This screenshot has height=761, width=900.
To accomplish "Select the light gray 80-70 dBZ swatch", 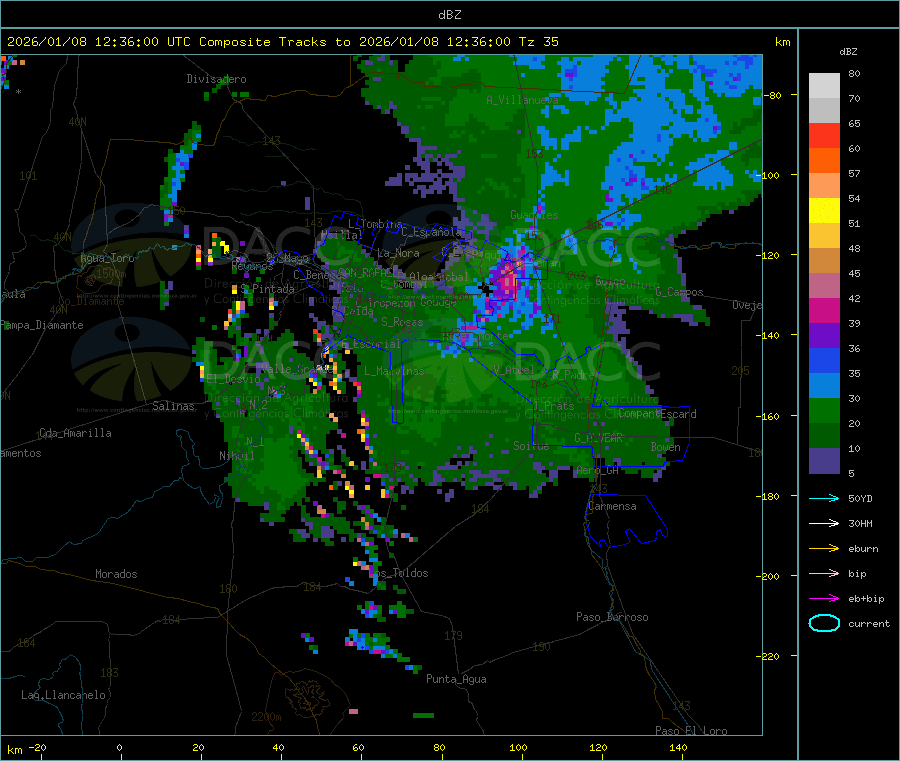I will 824,86.
